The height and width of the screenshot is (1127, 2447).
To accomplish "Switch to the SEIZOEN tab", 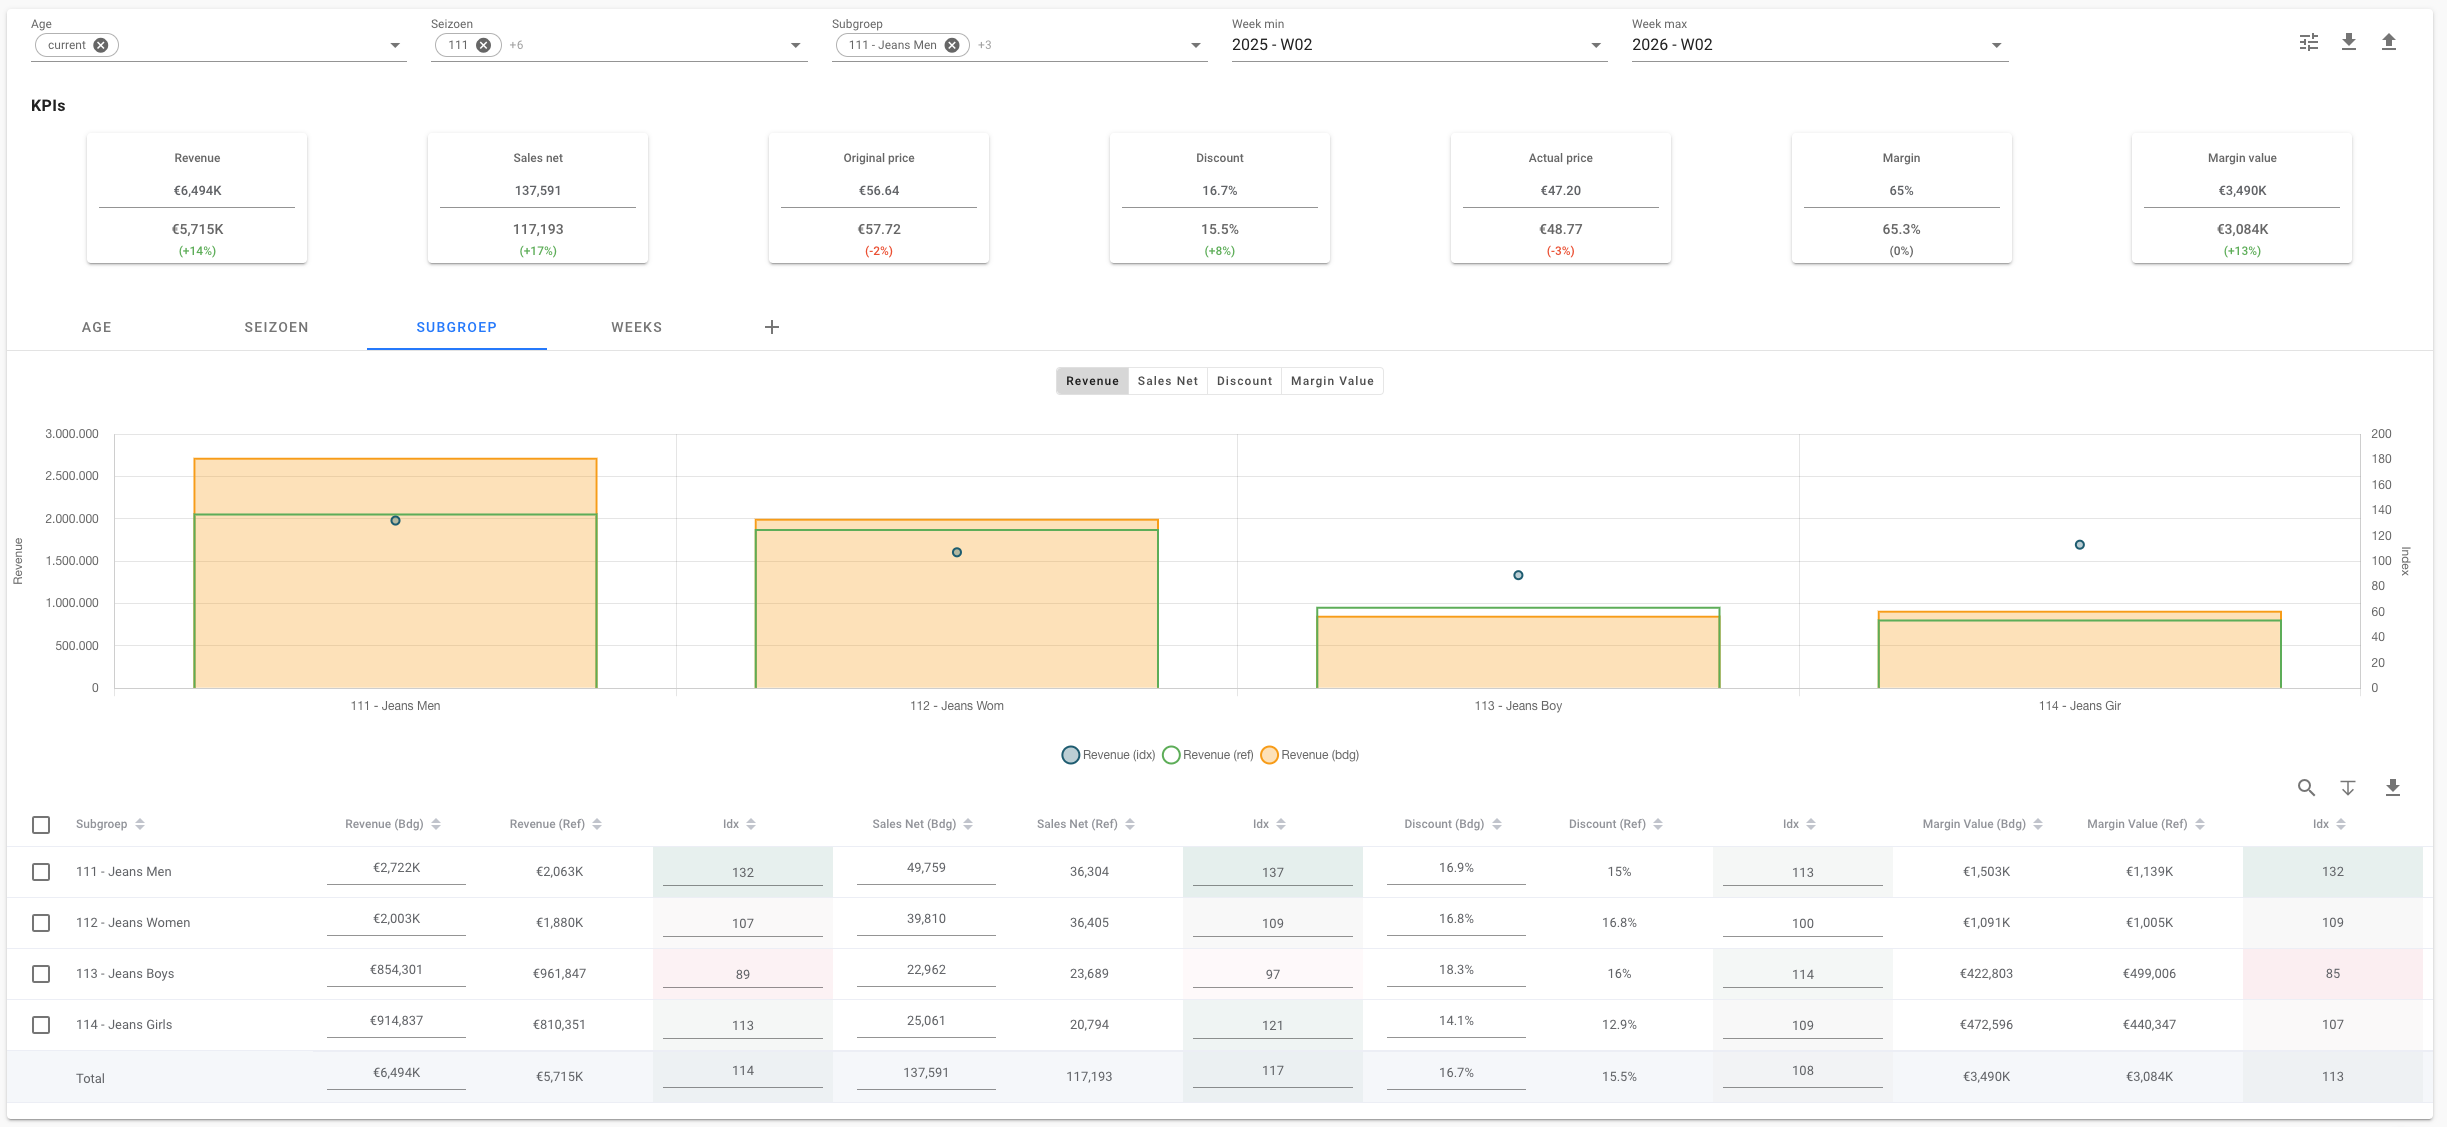I will 276,327.
